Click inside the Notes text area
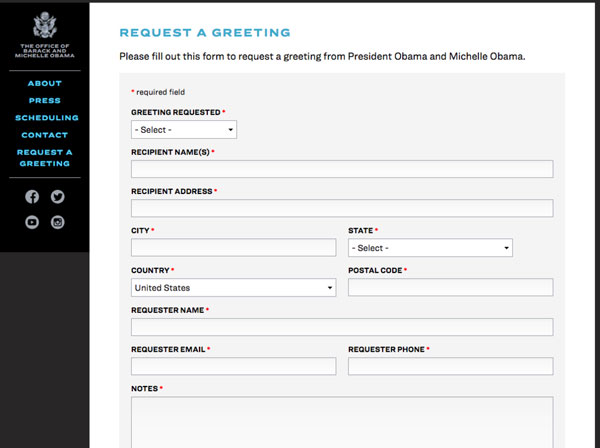The width and height of the screenshot is (600, 448). point(341,420)
